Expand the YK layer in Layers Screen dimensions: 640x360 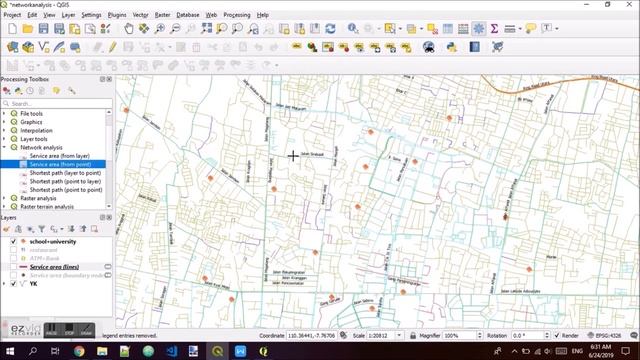click(4, 284)
